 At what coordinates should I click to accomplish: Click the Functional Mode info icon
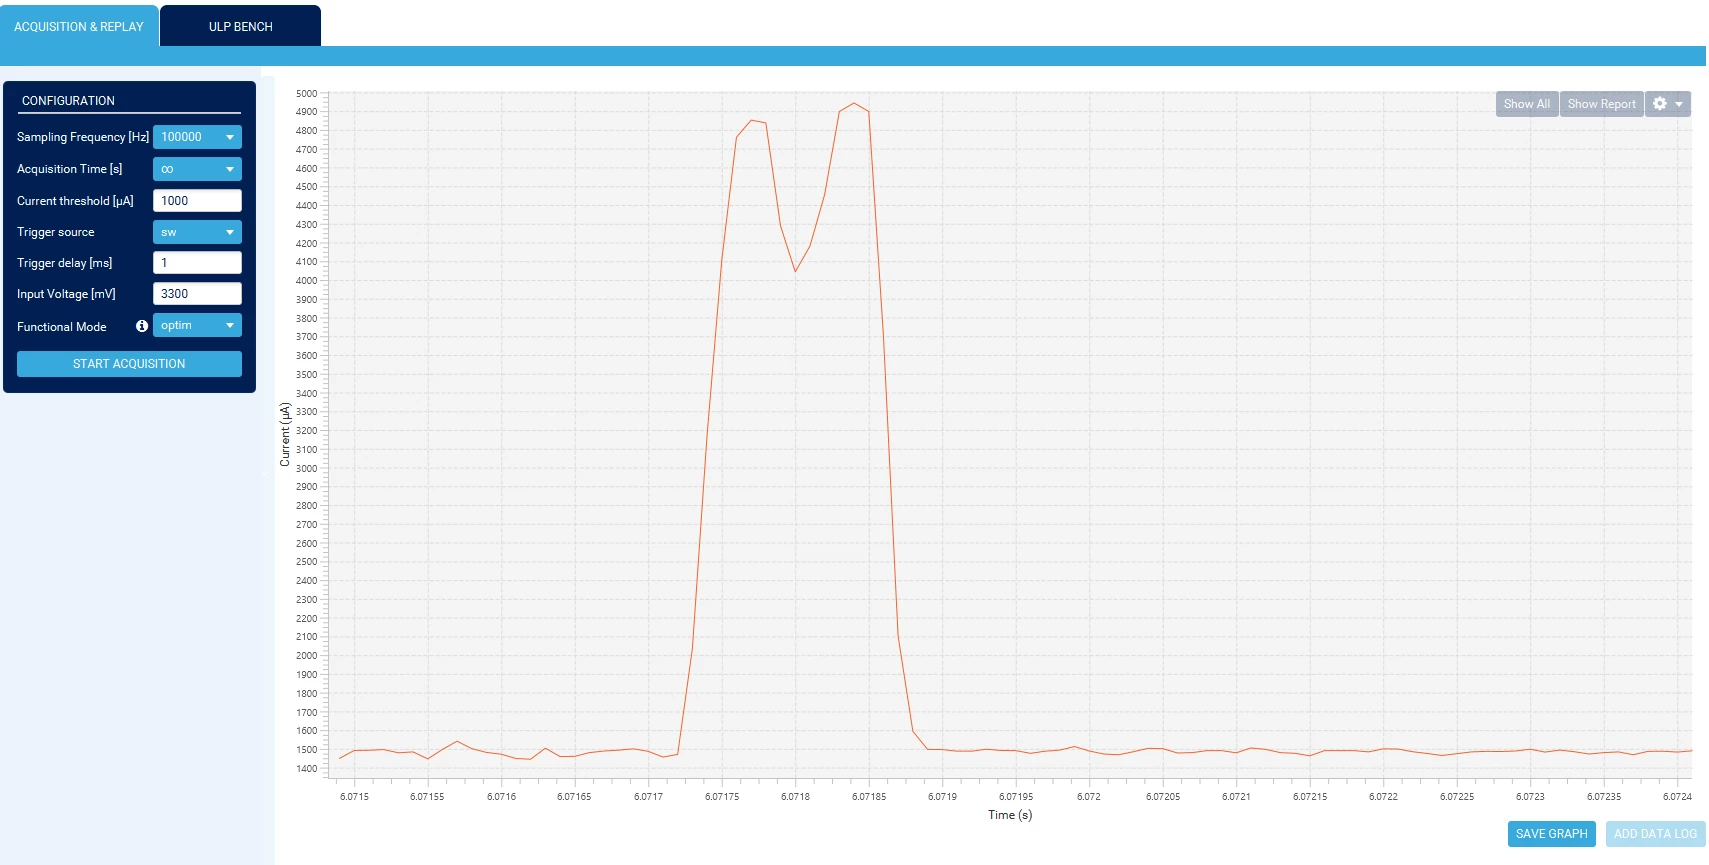142,326
